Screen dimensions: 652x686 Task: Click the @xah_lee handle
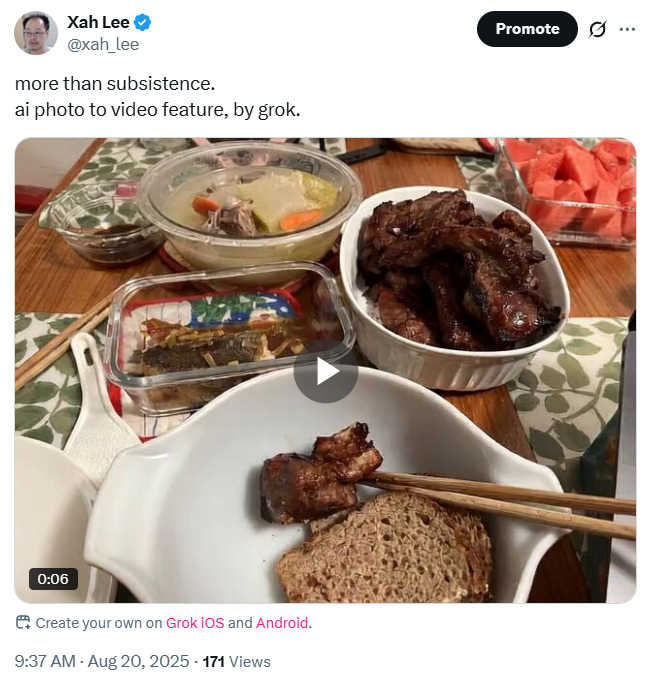102,44
